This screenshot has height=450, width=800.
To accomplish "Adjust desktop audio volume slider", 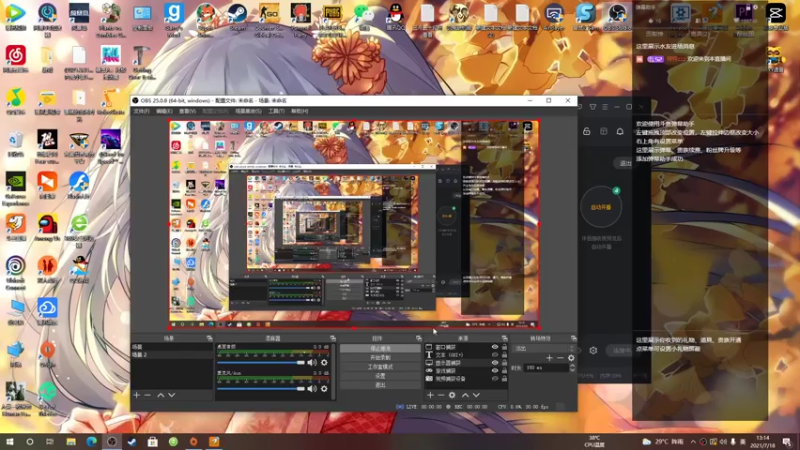I will point(261,362).
